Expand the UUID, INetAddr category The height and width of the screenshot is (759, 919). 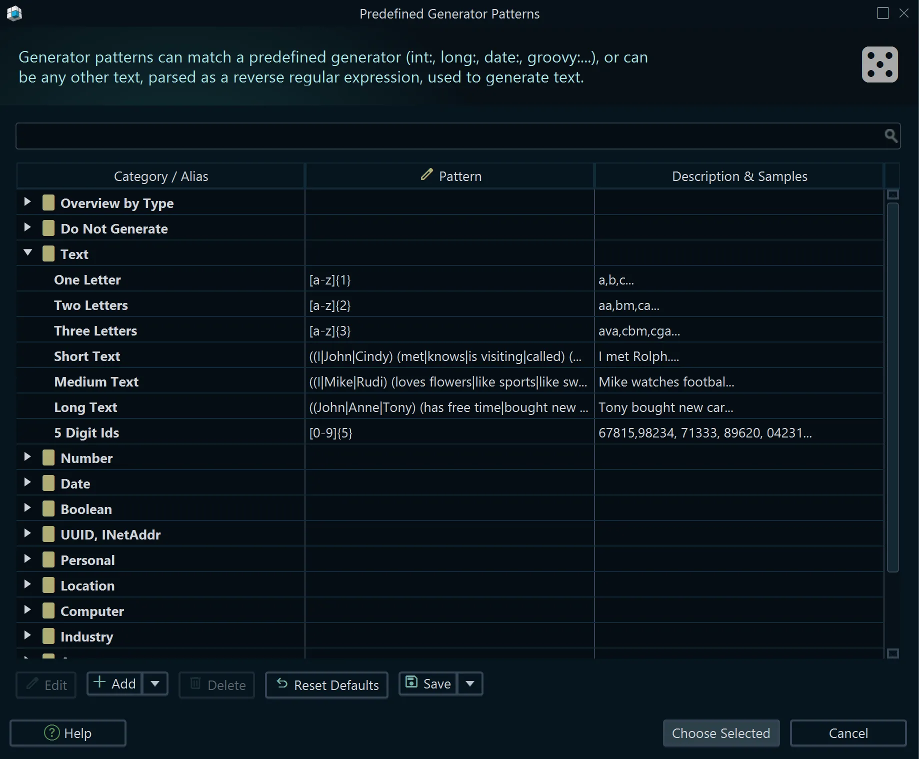(x=26, y=534)
